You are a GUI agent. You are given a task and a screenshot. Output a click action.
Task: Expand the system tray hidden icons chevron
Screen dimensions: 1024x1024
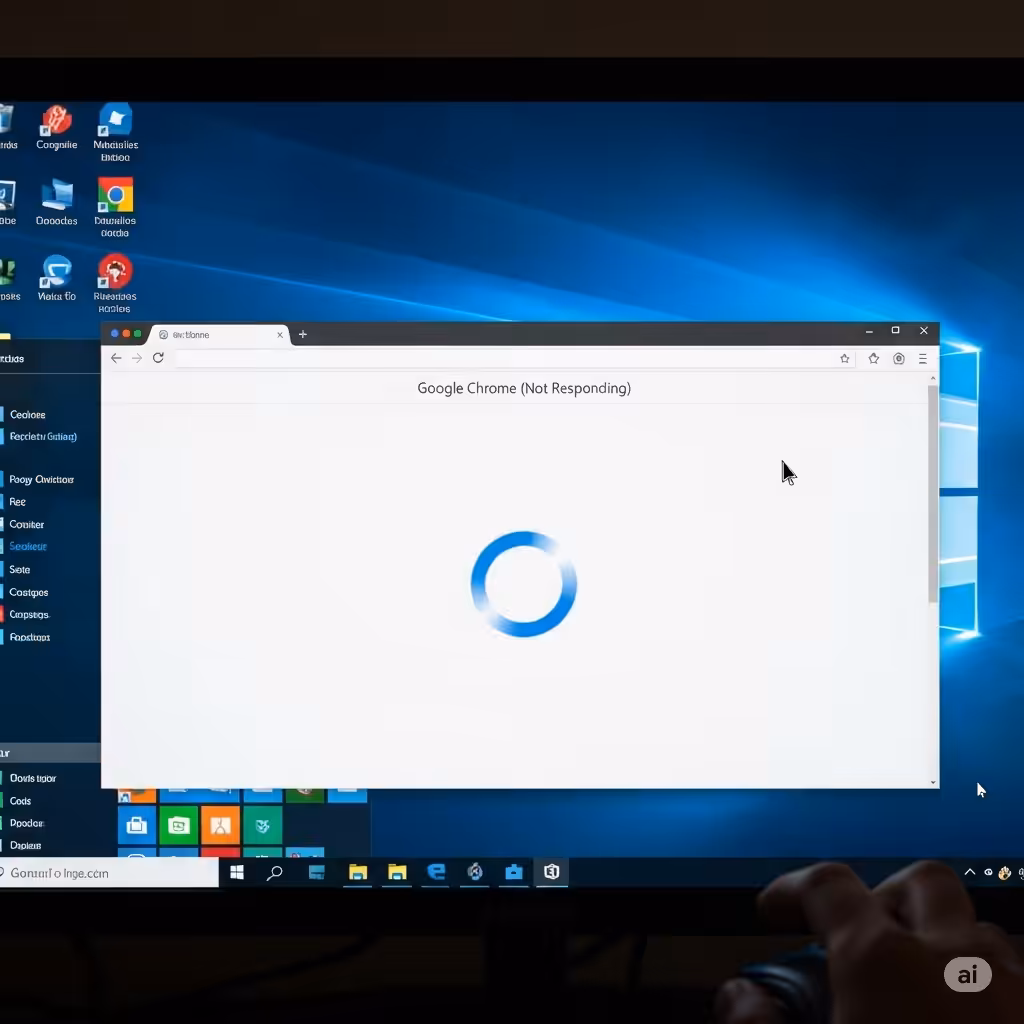coord(970,872)
